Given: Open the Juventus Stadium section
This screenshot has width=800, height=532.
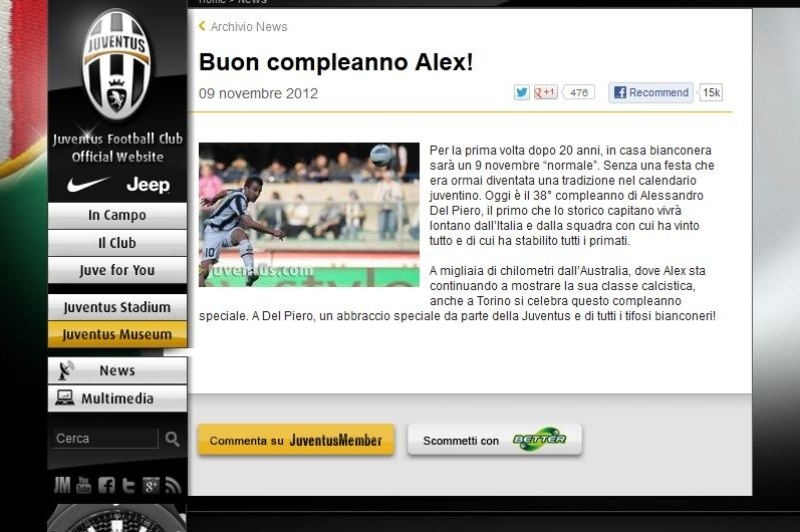Looking at the screenshot, I should [117, 308].
